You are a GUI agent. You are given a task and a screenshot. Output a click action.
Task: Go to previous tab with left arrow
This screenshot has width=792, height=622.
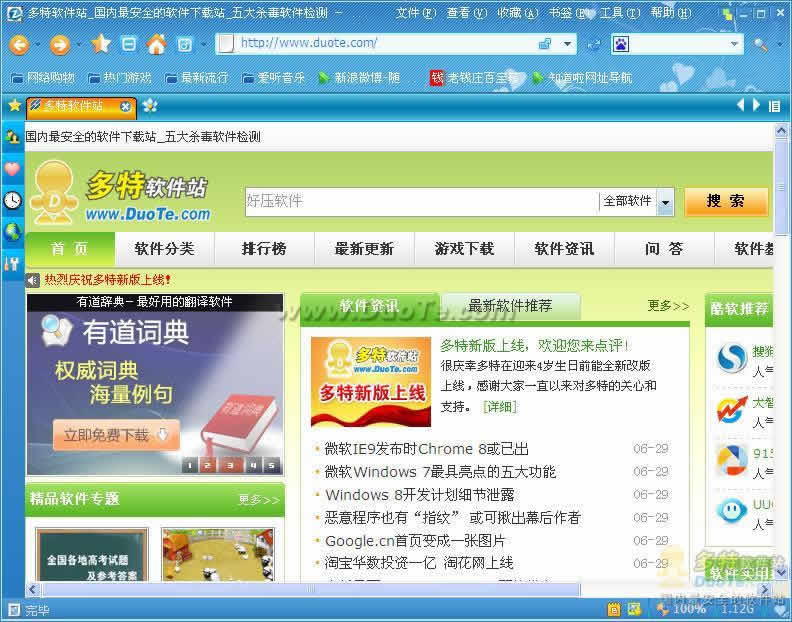pyautogui.click(x=741, y=105)
